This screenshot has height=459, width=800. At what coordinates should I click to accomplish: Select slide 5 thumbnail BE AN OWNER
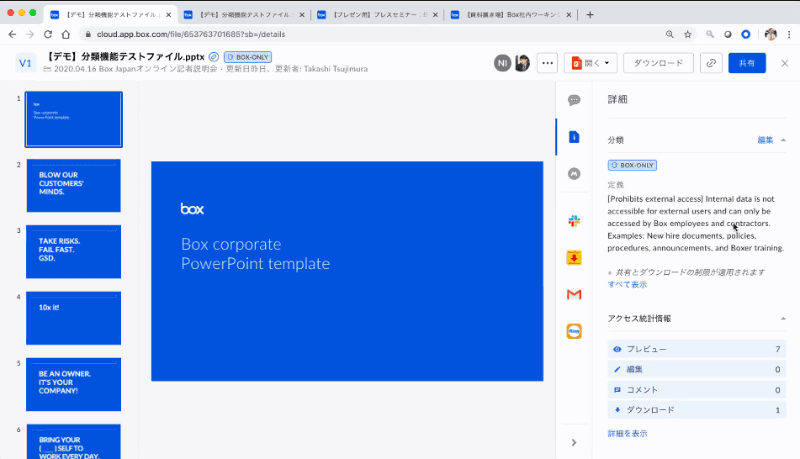74,385
